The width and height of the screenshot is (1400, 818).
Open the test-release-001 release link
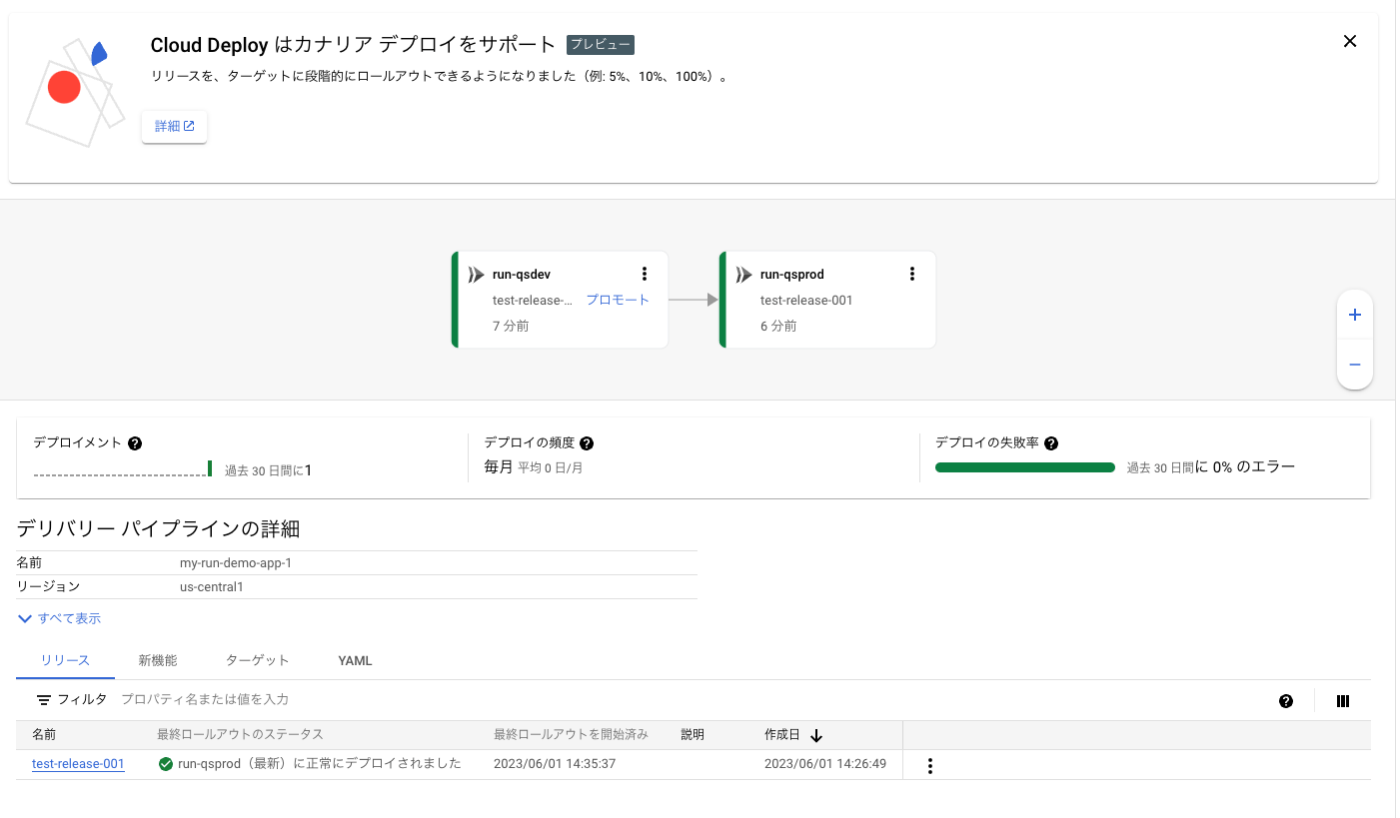pos(78,764)
